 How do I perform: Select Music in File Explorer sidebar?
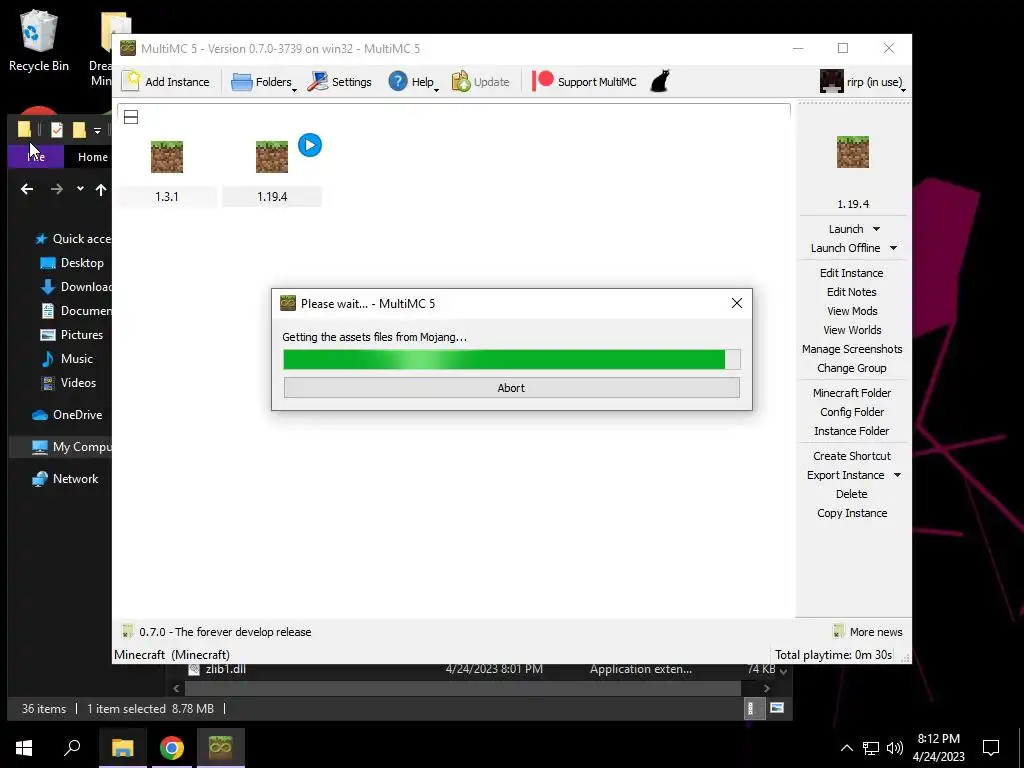point(67,359)
